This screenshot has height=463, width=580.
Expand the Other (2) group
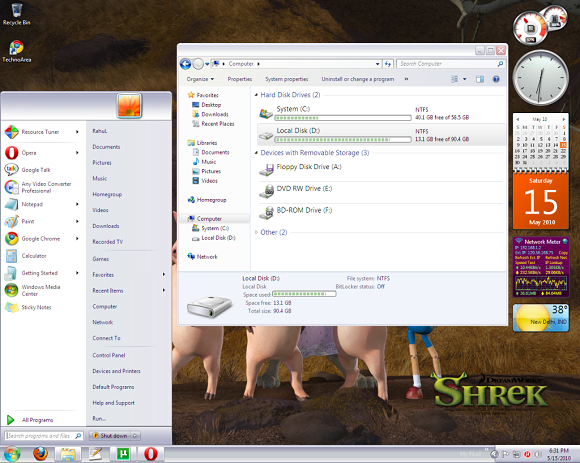point(256,232)
